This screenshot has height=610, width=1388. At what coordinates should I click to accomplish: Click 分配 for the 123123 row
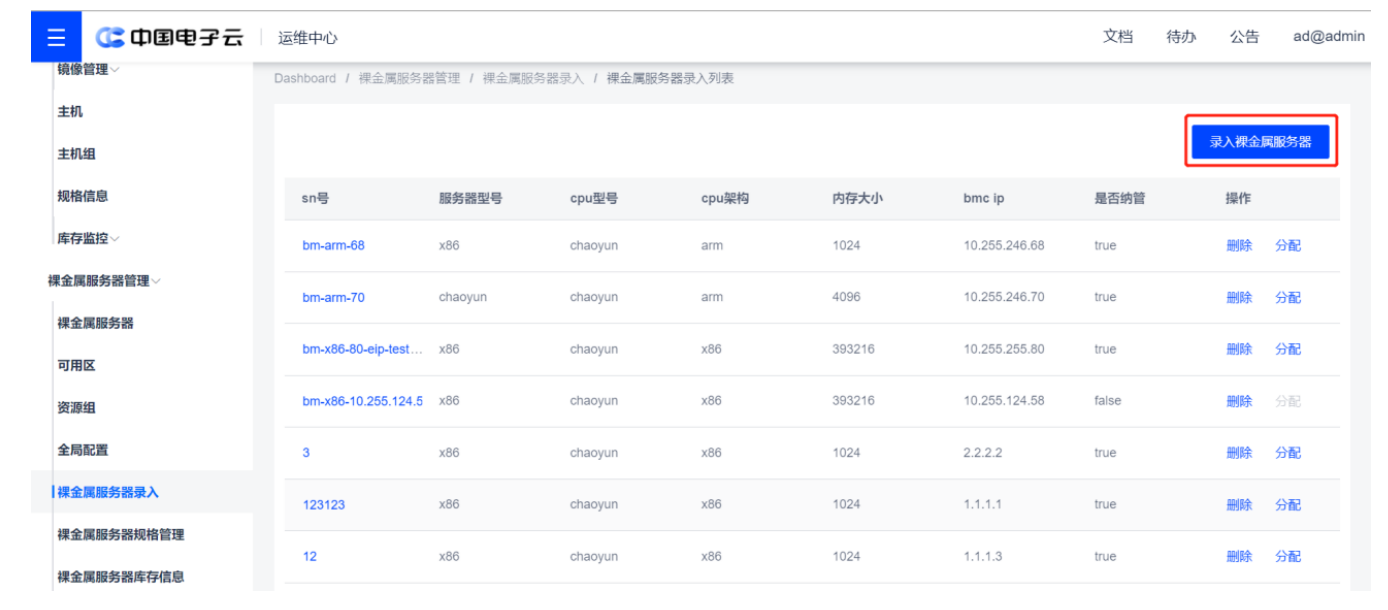[1288, 505]
